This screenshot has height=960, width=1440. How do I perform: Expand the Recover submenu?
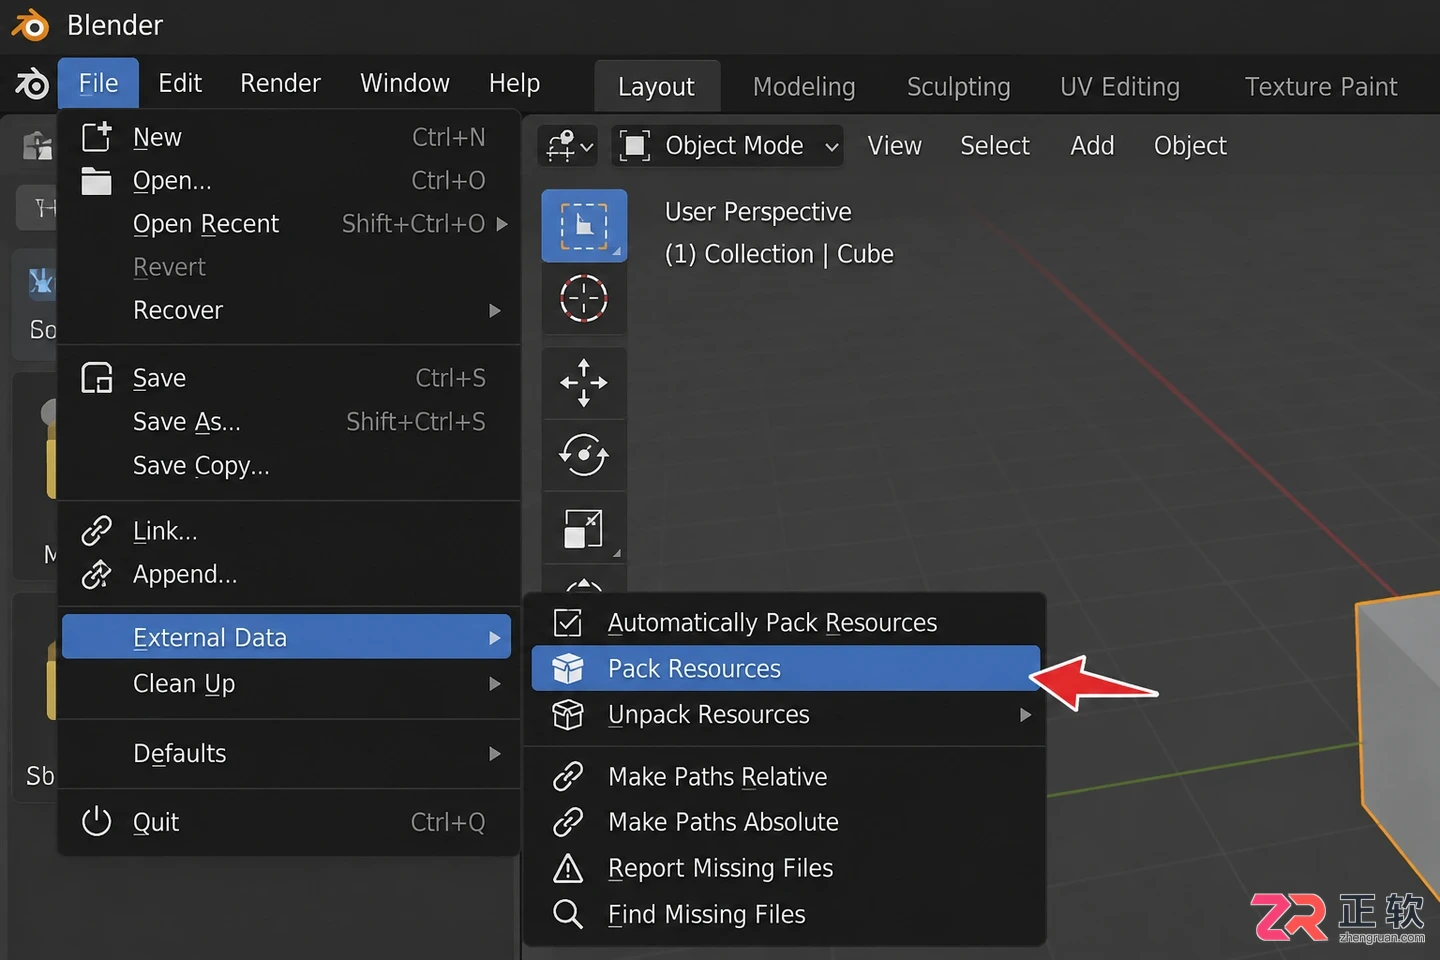click(495, 311)
